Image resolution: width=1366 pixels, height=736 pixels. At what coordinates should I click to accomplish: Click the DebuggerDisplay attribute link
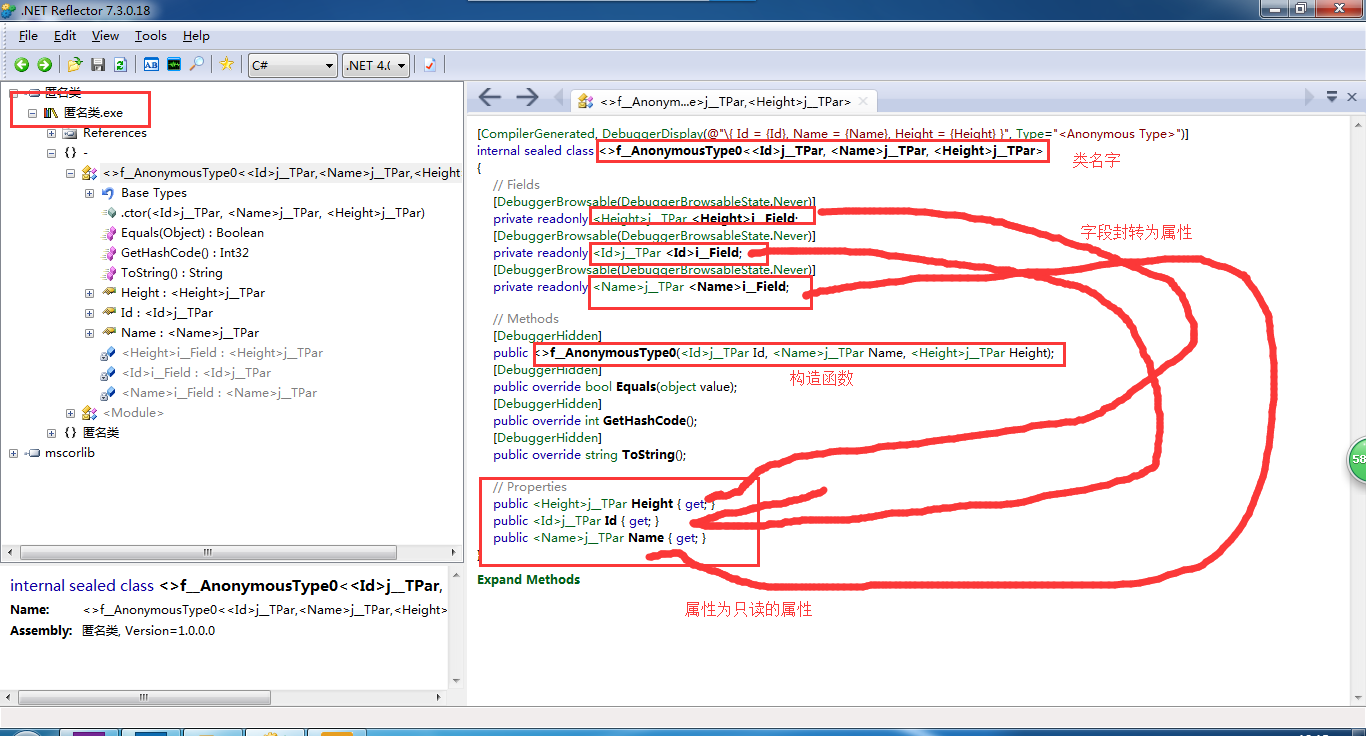(652, 134)
